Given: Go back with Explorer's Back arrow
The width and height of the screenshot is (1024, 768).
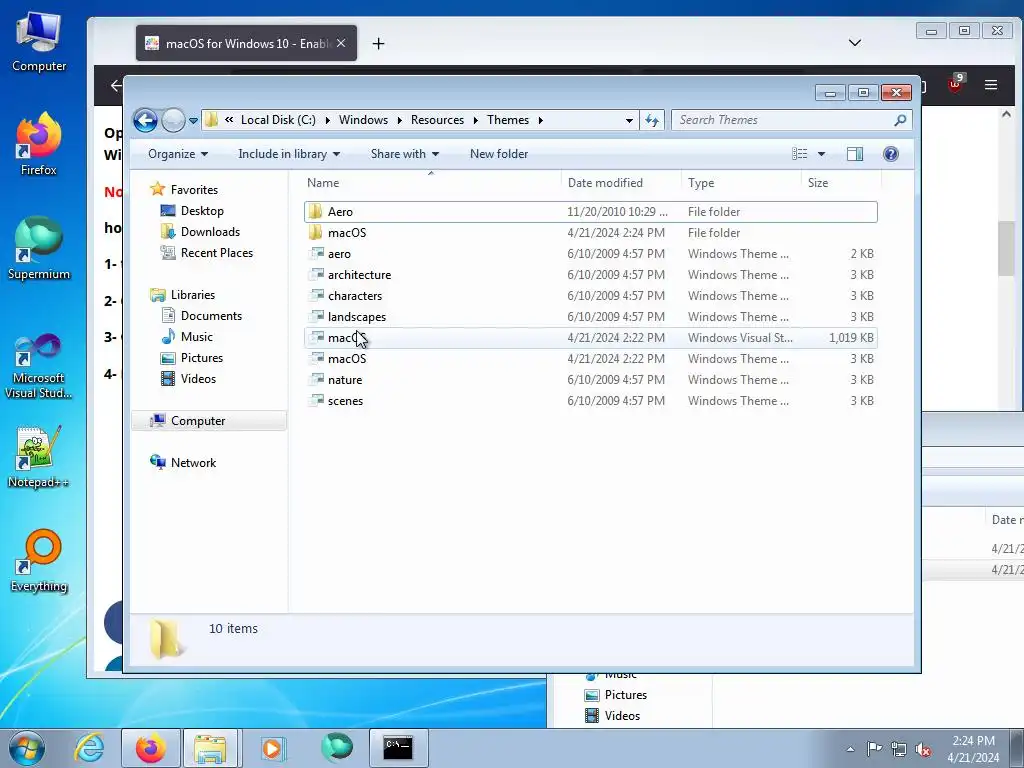Looking at the screenshot, I should (x=145, y=120).
